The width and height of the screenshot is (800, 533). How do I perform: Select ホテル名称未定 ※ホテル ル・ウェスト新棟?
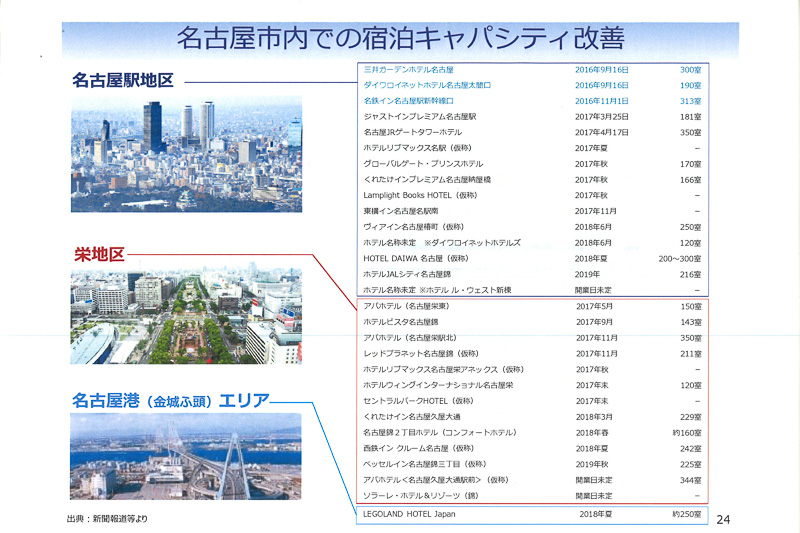point(437,290)
